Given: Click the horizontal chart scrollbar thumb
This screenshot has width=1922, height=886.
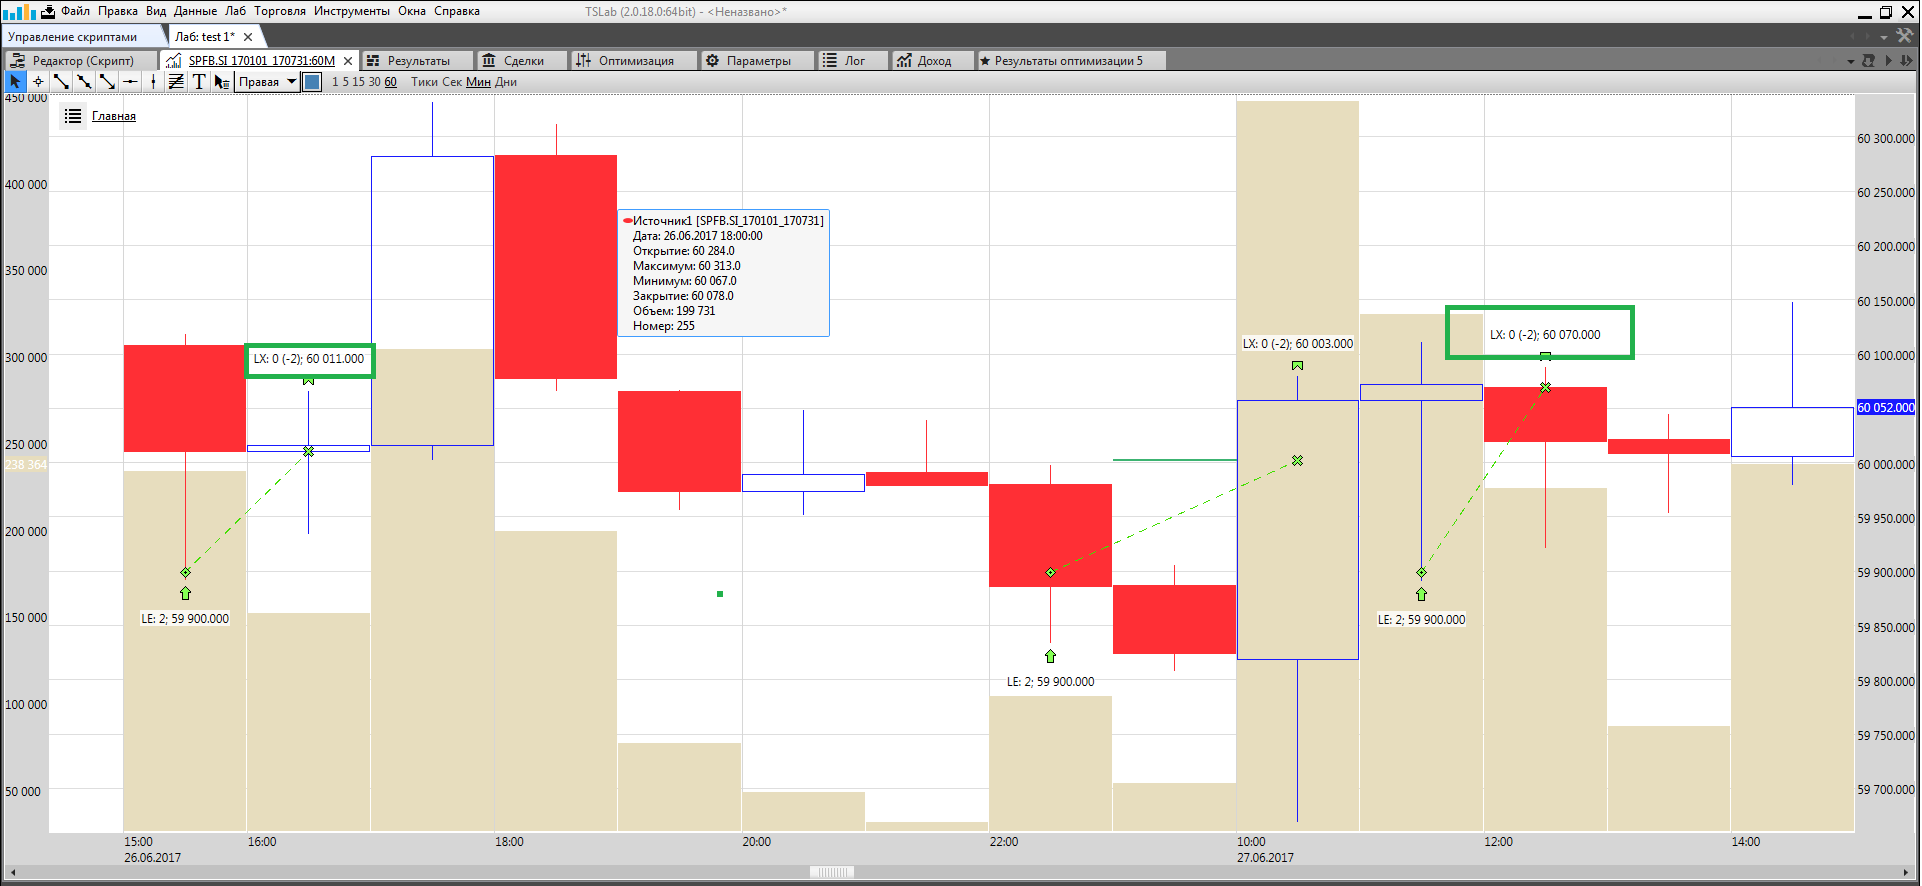Looking at the screenshot, I should pyautogui.click(x=832, y=872).
